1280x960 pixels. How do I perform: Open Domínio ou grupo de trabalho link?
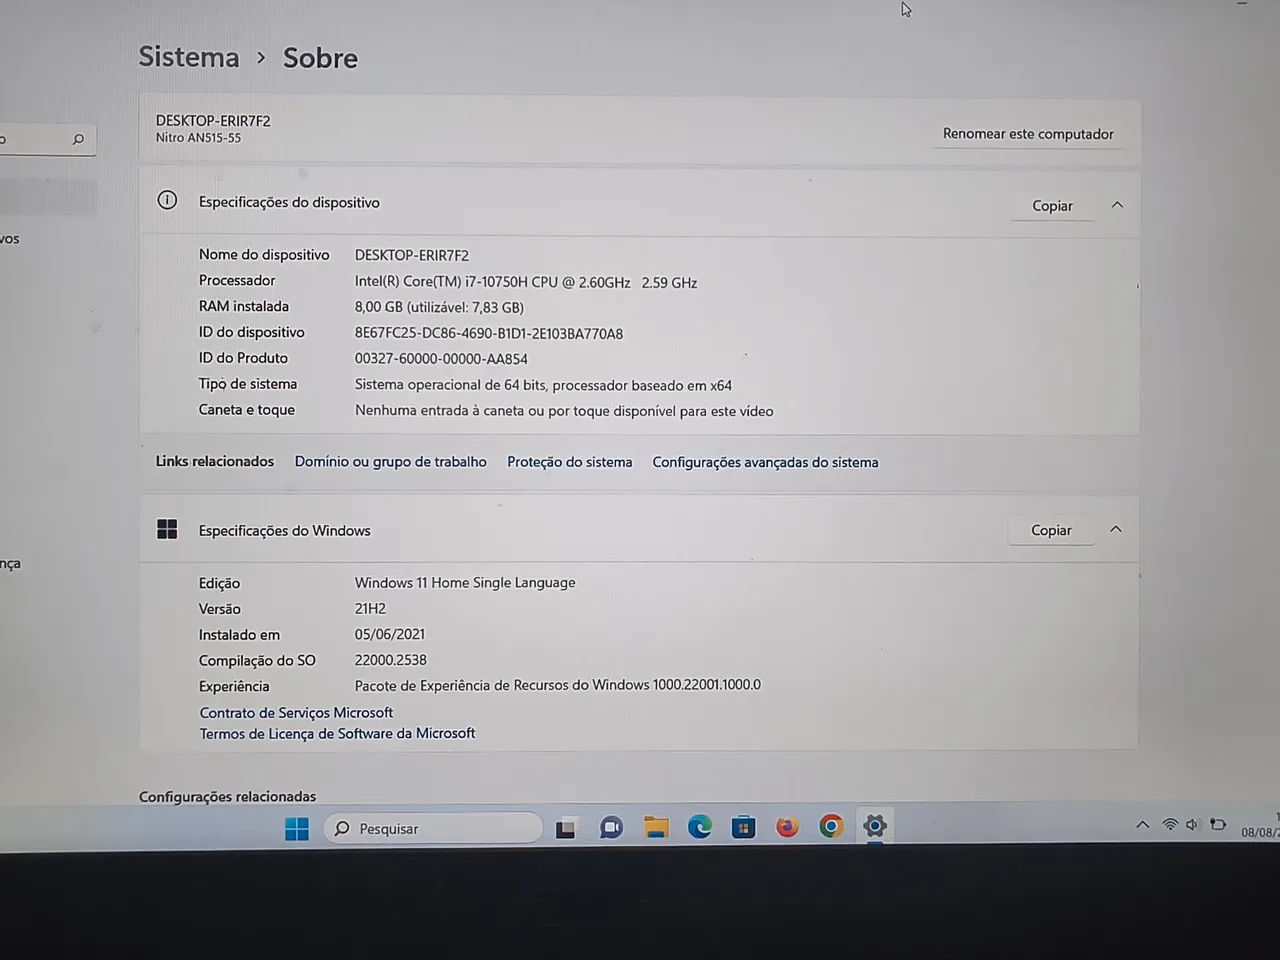(391, 461)
